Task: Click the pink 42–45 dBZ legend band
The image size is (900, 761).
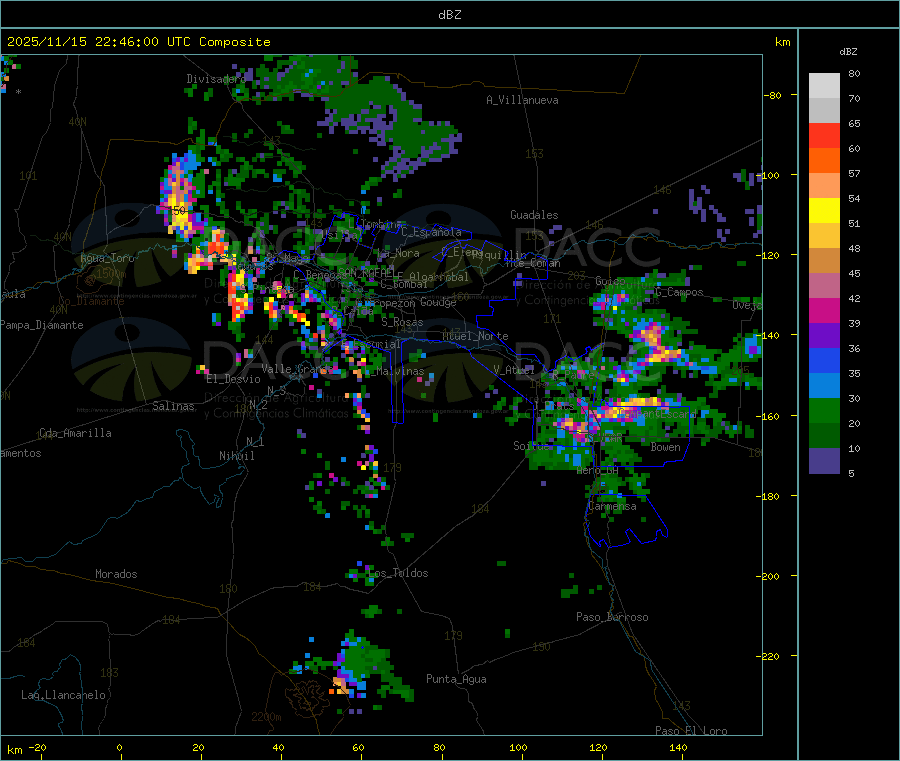Action: click(x=824, y=286)
